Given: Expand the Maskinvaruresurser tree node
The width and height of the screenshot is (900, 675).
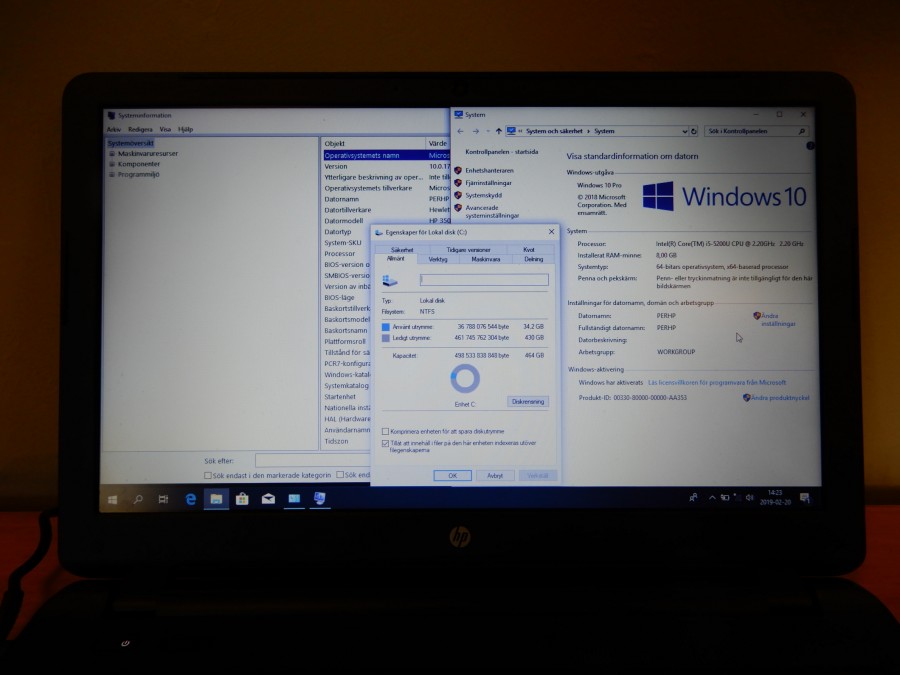Looking at the screenshot, I should [111, 154].
